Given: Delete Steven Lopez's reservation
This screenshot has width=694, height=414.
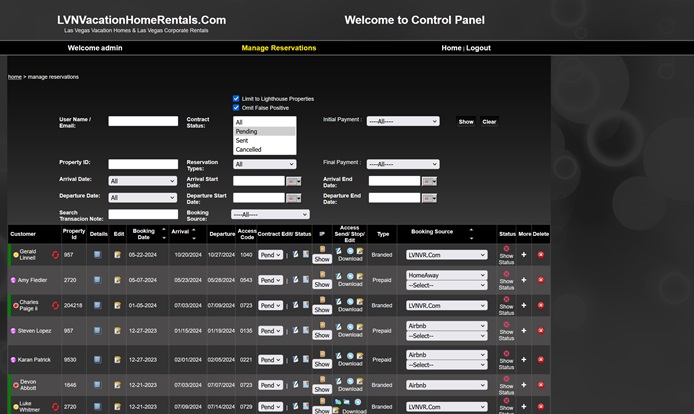Looking at the screenshot, I should tap(541, 330).
